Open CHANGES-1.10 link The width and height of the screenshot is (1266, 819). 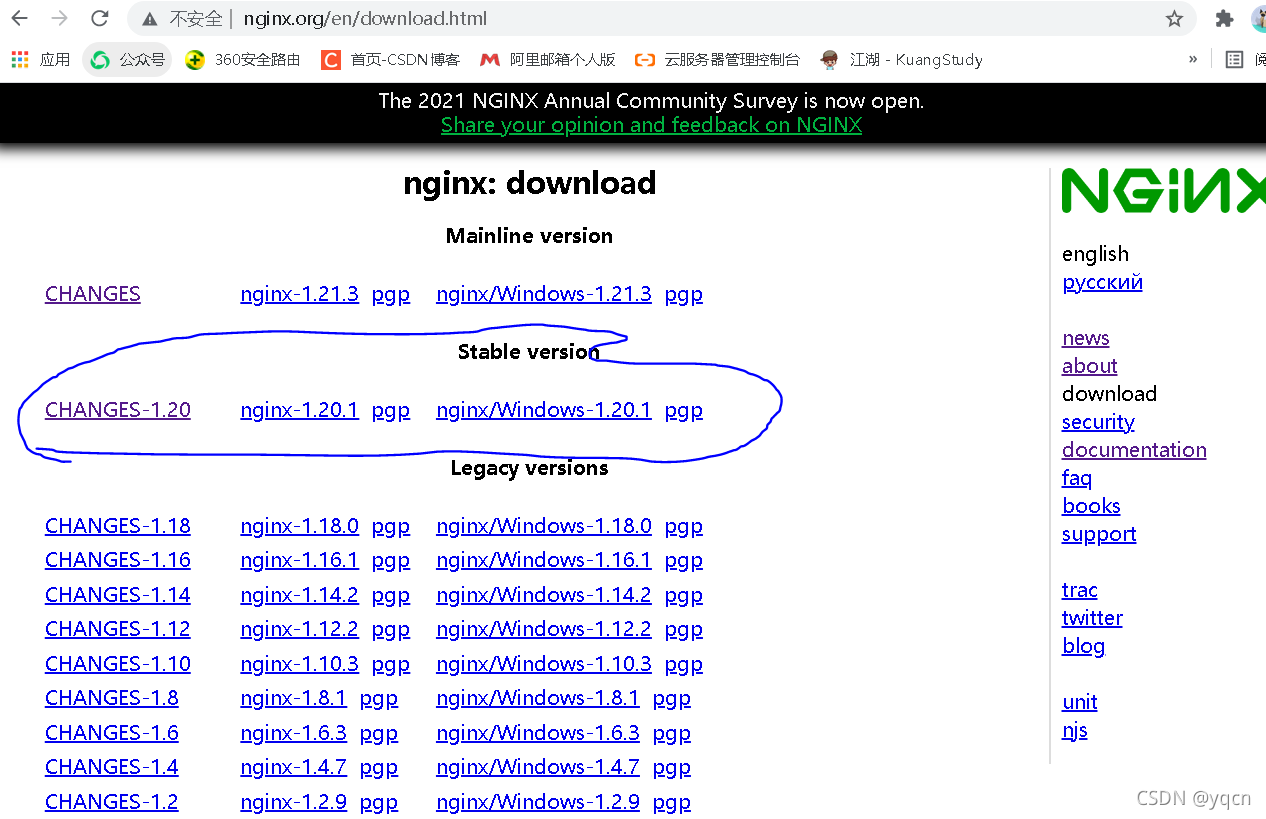(x=118, y=664)
